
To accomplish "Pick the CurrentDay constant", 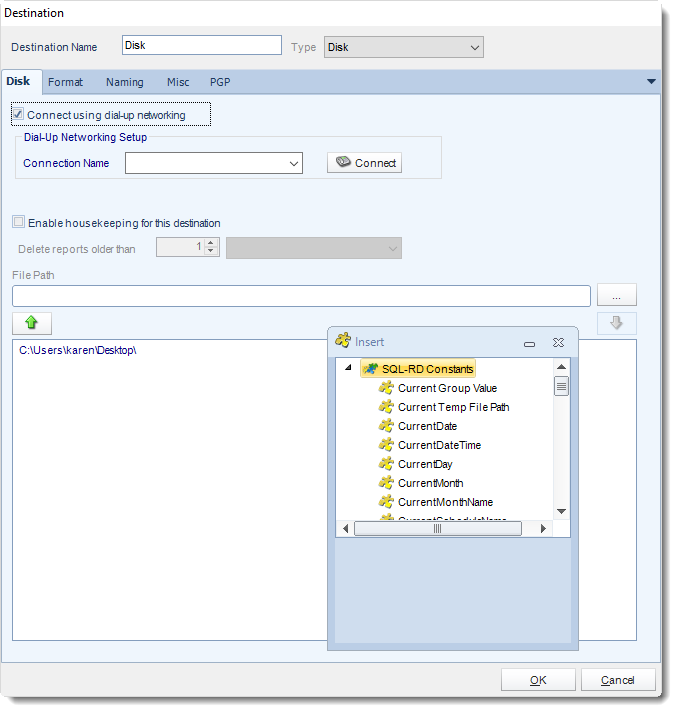I will coord(425,465).
